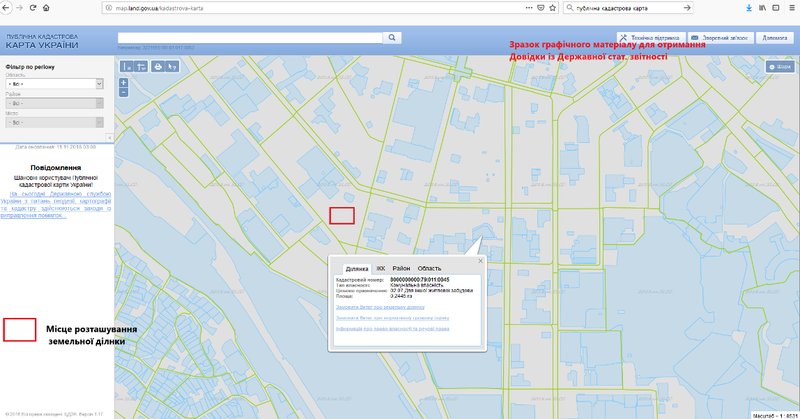
Task: Click the cadastral number search field
Action: tap(250, 37)
